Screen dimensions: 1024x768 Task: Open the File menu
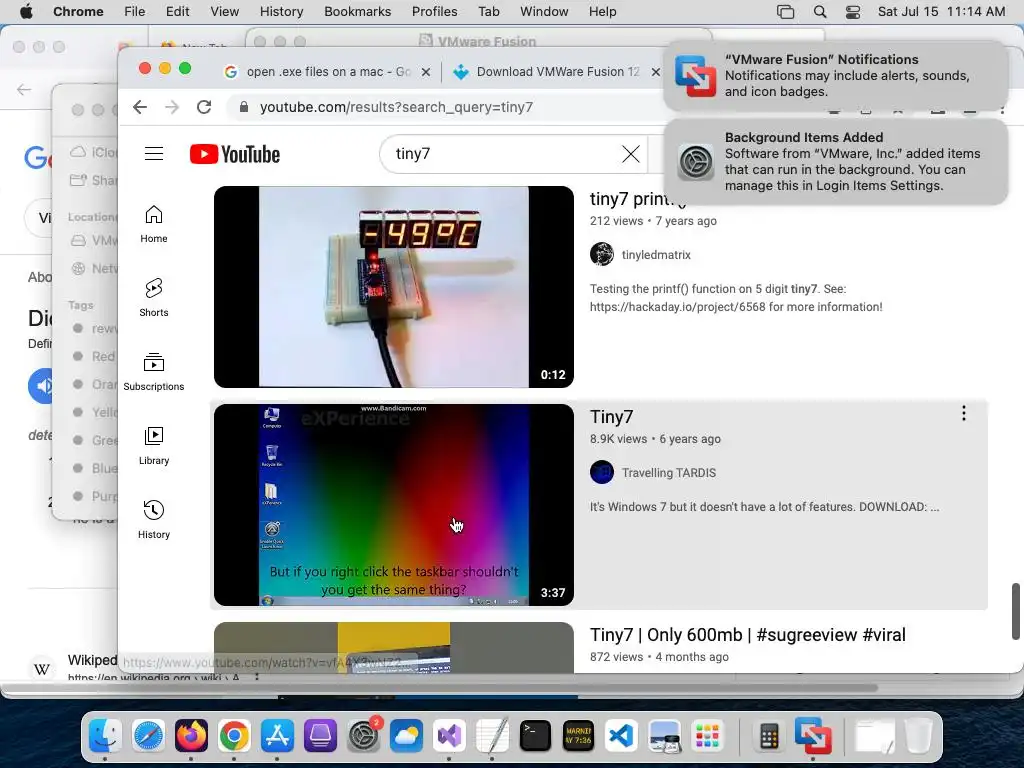tap(135, 12)
